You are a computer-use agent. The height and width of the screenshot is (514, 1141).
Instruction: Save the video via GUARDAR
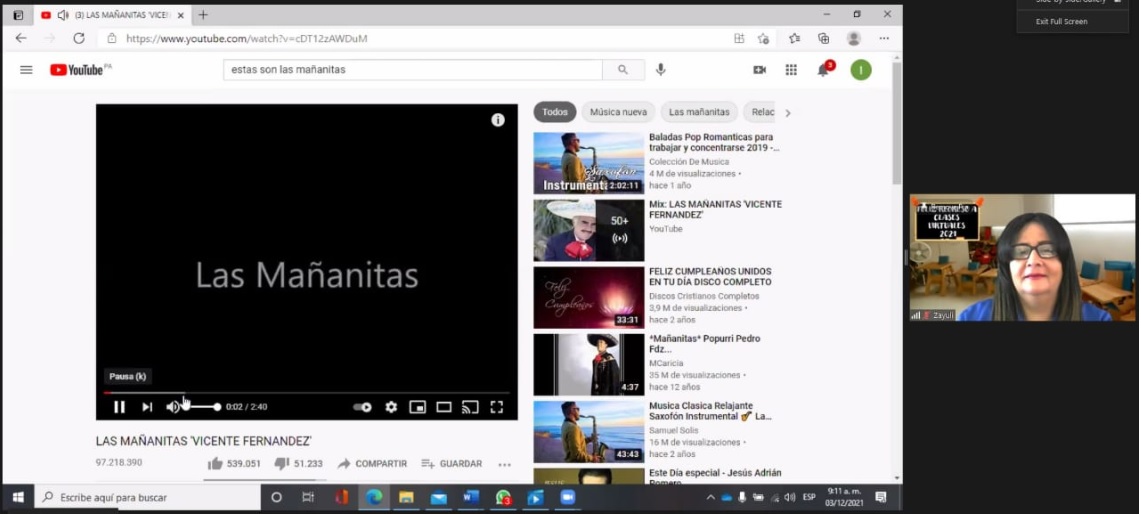point(452,464)
